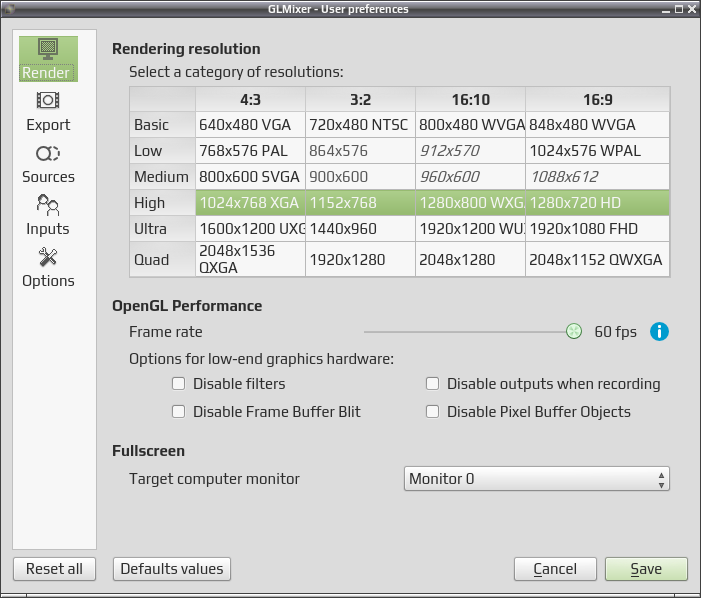This screenshot has width=701, height=598.
Task: Select the Medium resolution row header
Action: [162, 177]
